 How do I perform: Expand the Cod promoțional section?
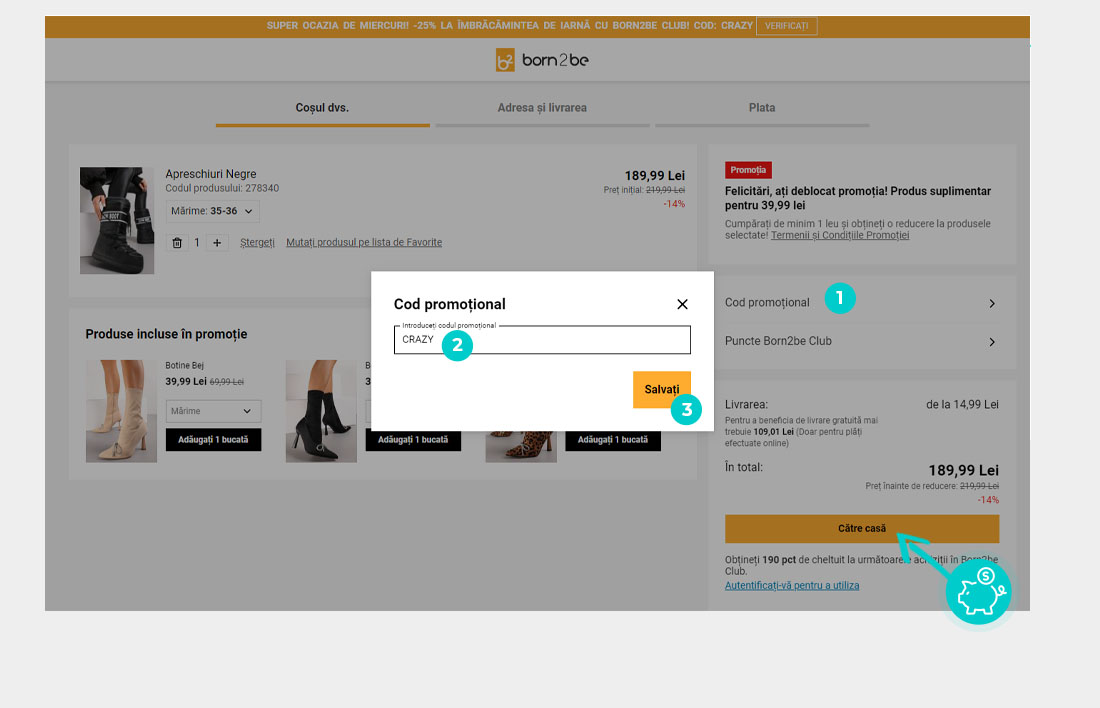click(x=860, y=303)
